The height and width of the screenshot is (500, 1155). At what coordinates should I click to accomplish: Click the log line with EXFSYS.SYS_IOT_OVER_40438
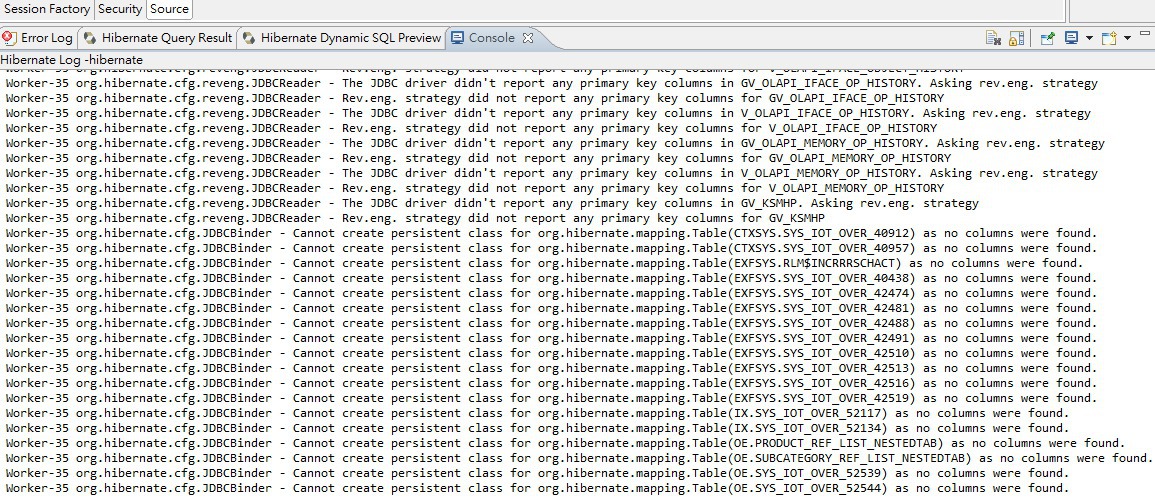551,278
